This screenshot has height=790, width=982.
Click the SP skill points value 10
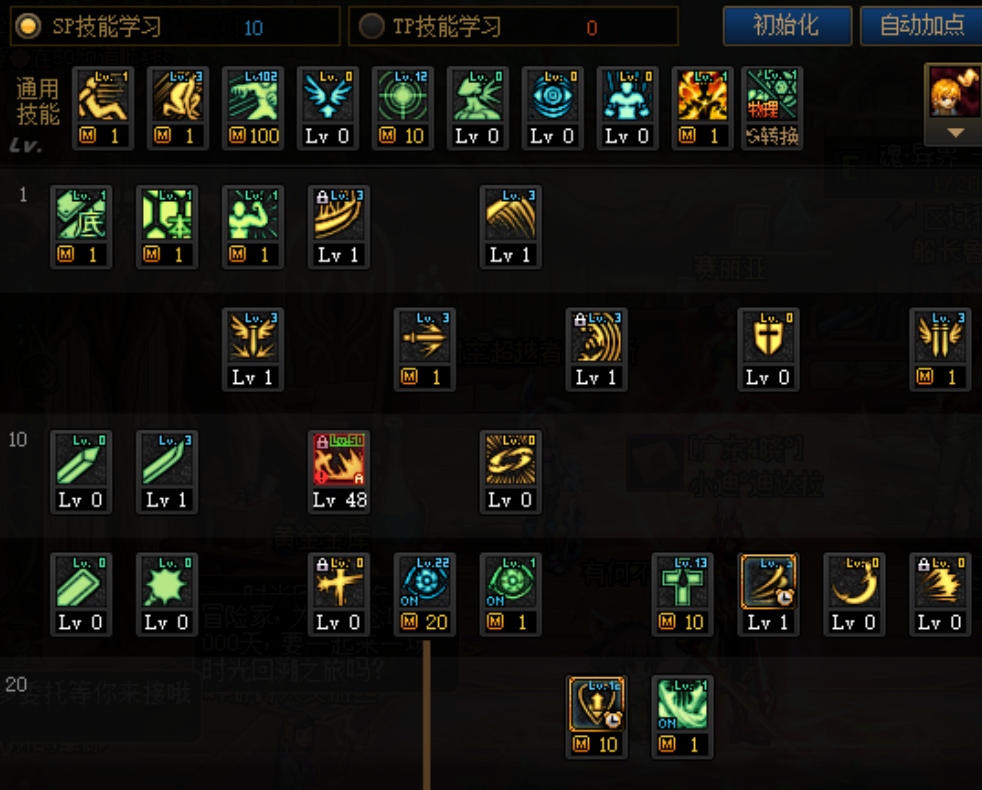pos(254,28)
